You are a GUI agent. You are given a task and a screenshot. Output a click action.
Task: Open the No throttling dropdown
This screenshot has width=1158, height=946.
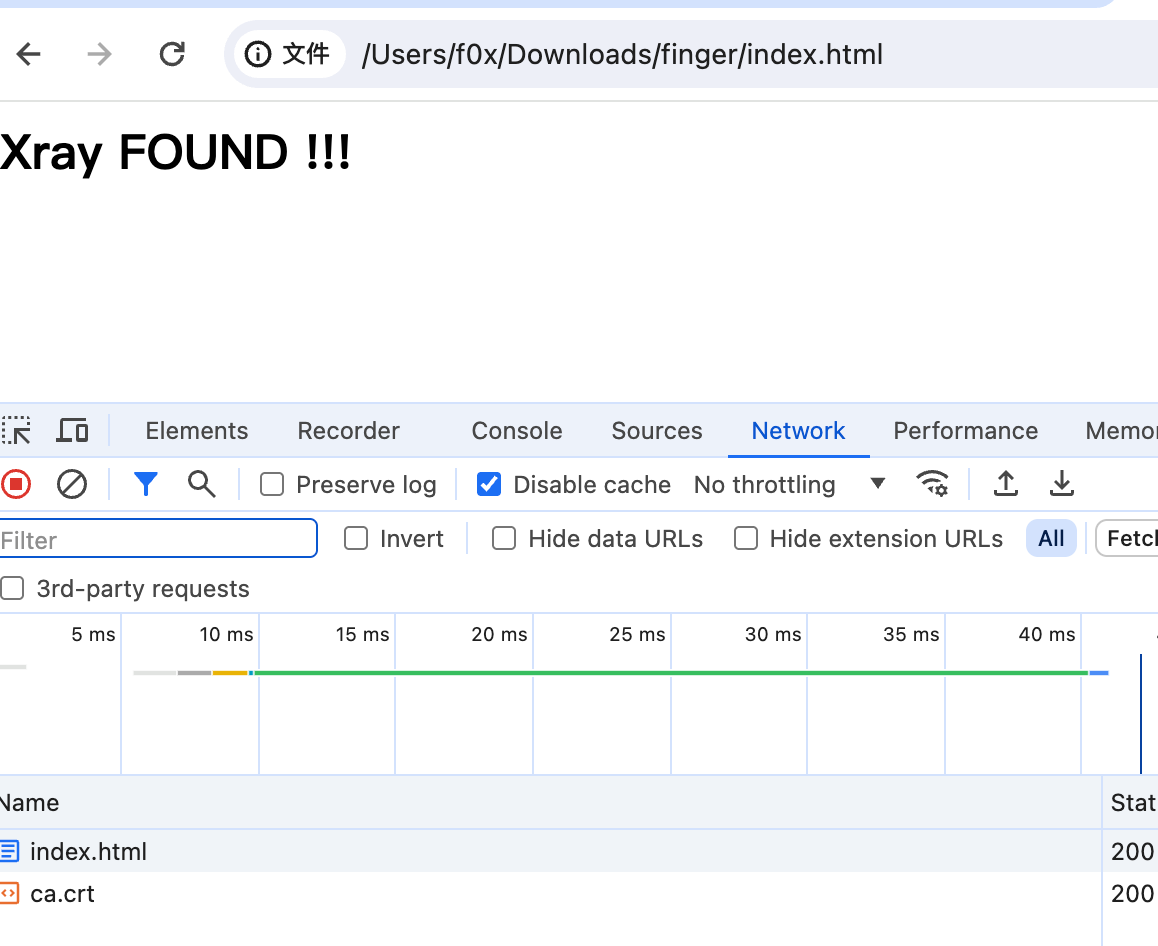tap(789, 485)
